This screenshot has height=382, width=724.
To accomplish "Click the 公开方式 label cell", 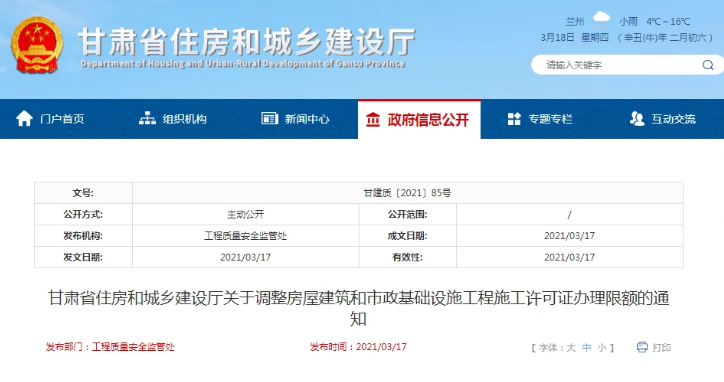I will (x=83, y=214).
